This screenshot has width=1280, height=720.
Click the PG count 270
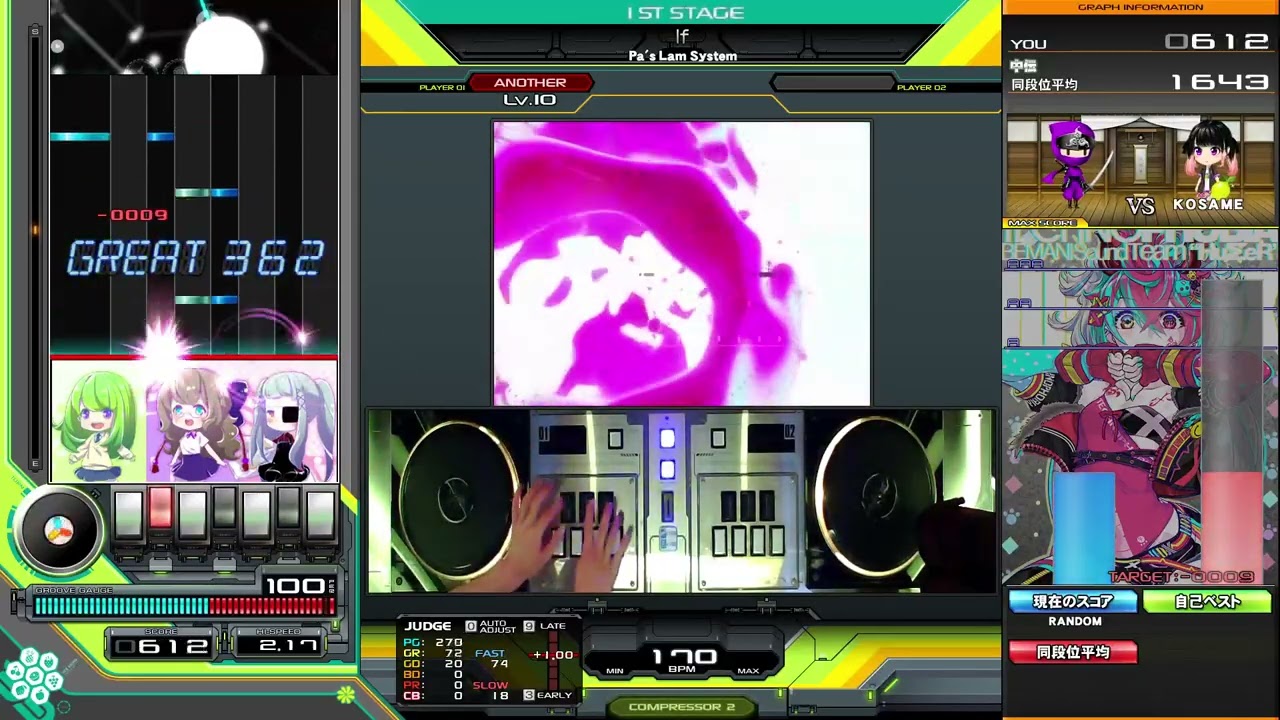coord(448,643)
